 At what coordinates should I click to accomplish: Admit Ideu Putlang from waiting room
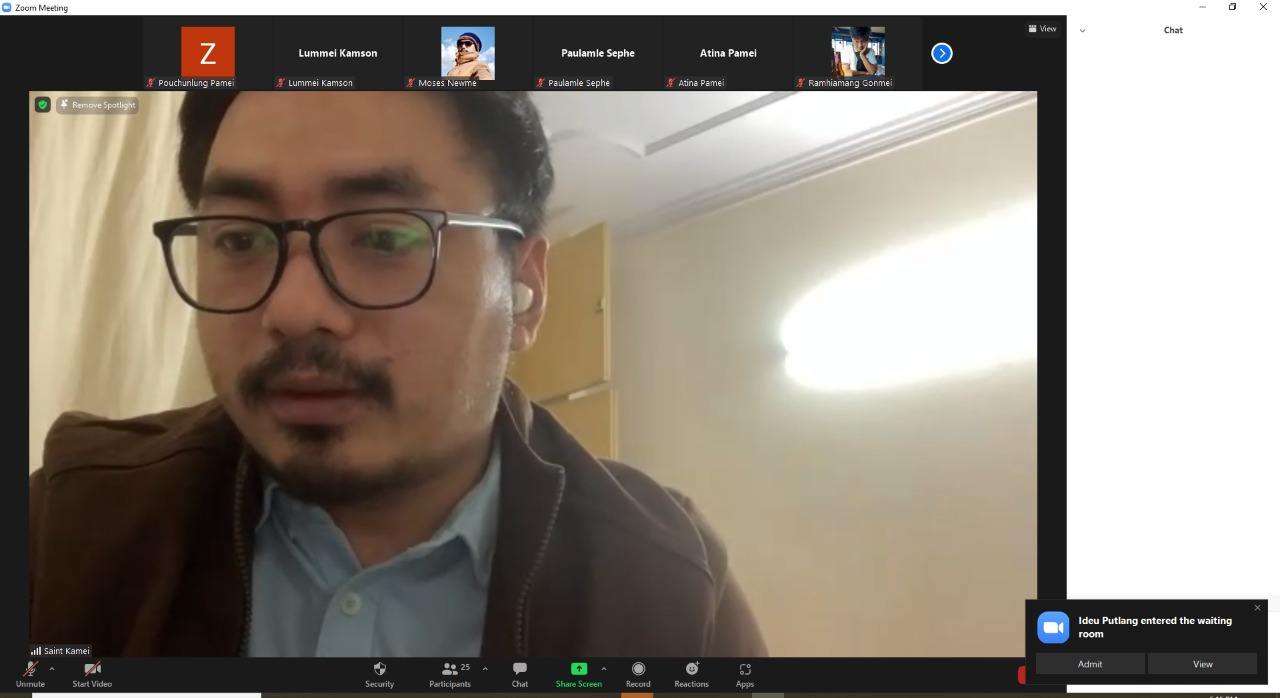coord(1090,664)
